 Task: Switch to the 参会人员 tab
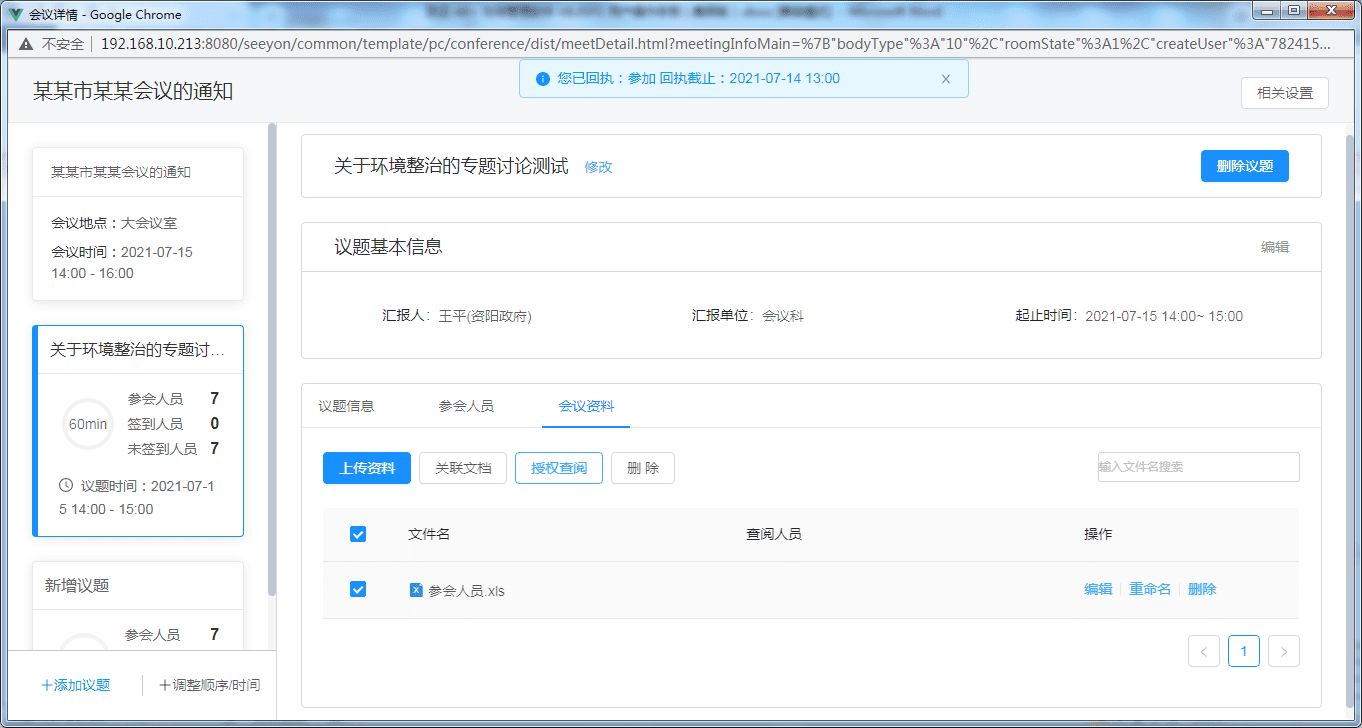(466, 406)
